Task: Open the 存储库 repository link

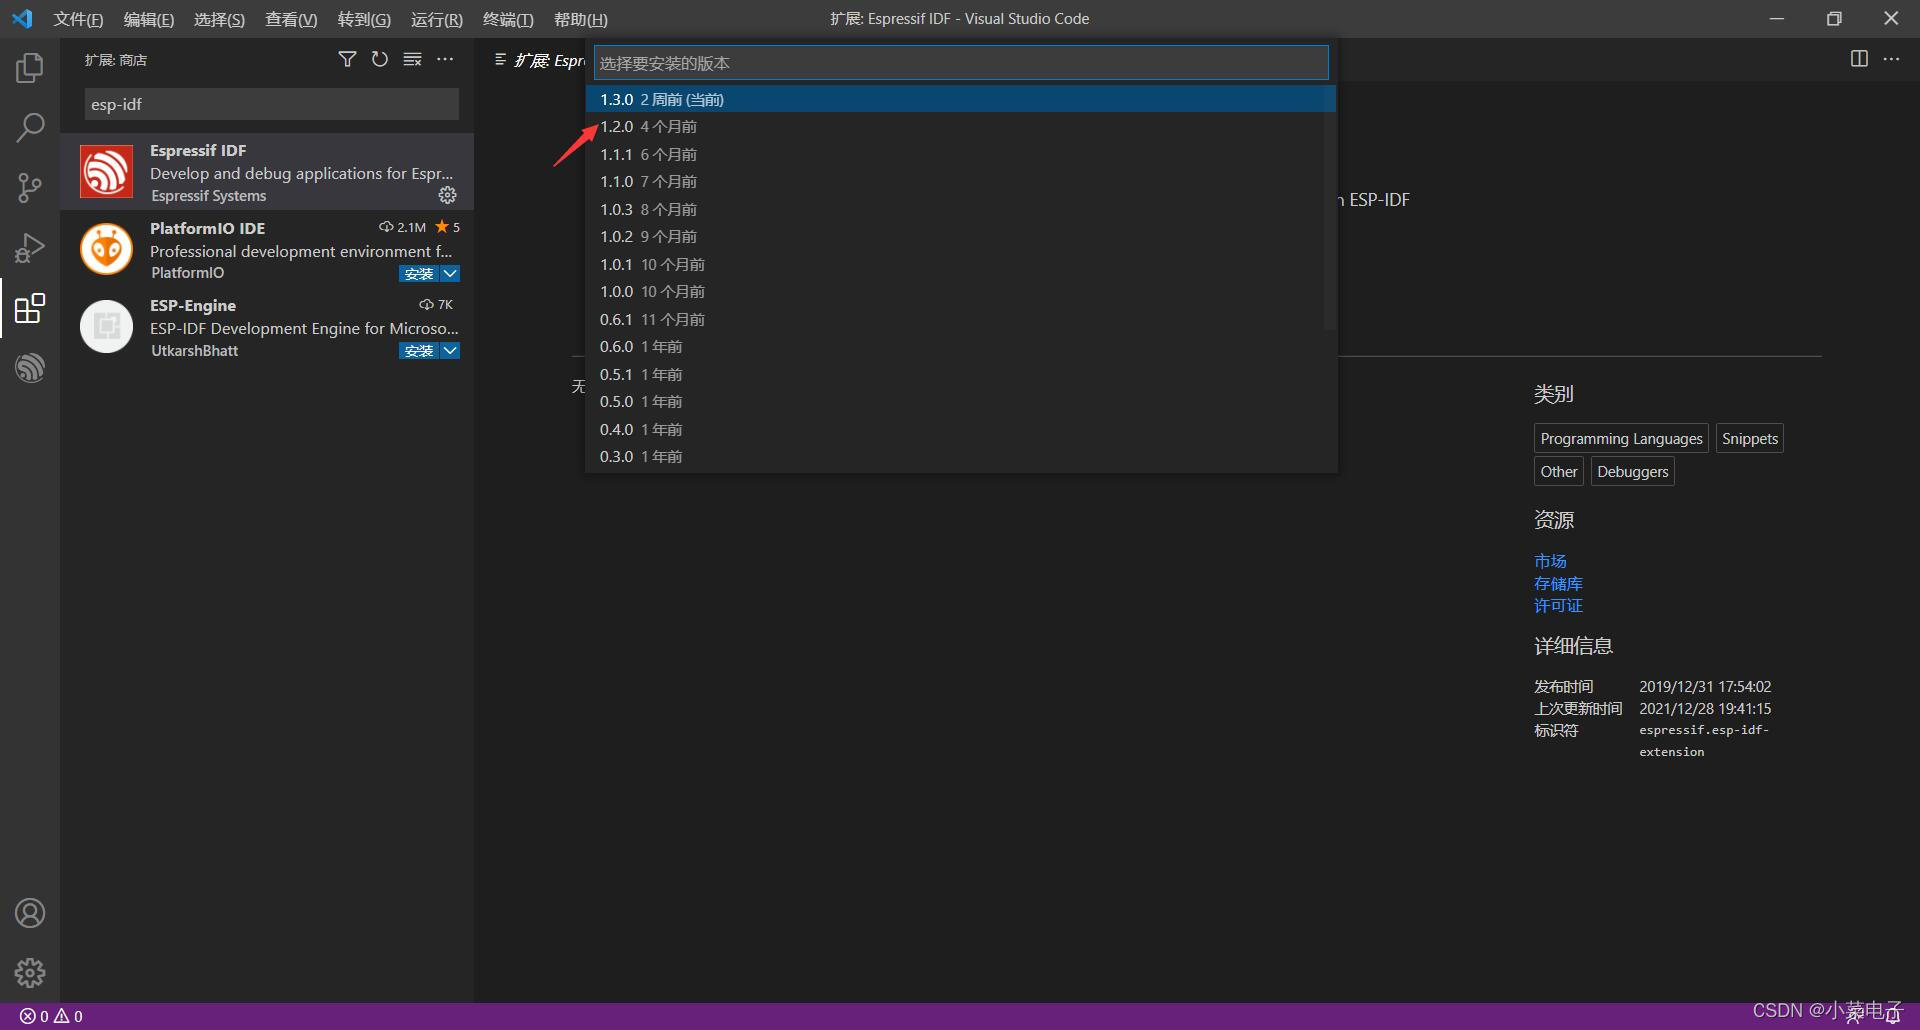Action: 1558,583
